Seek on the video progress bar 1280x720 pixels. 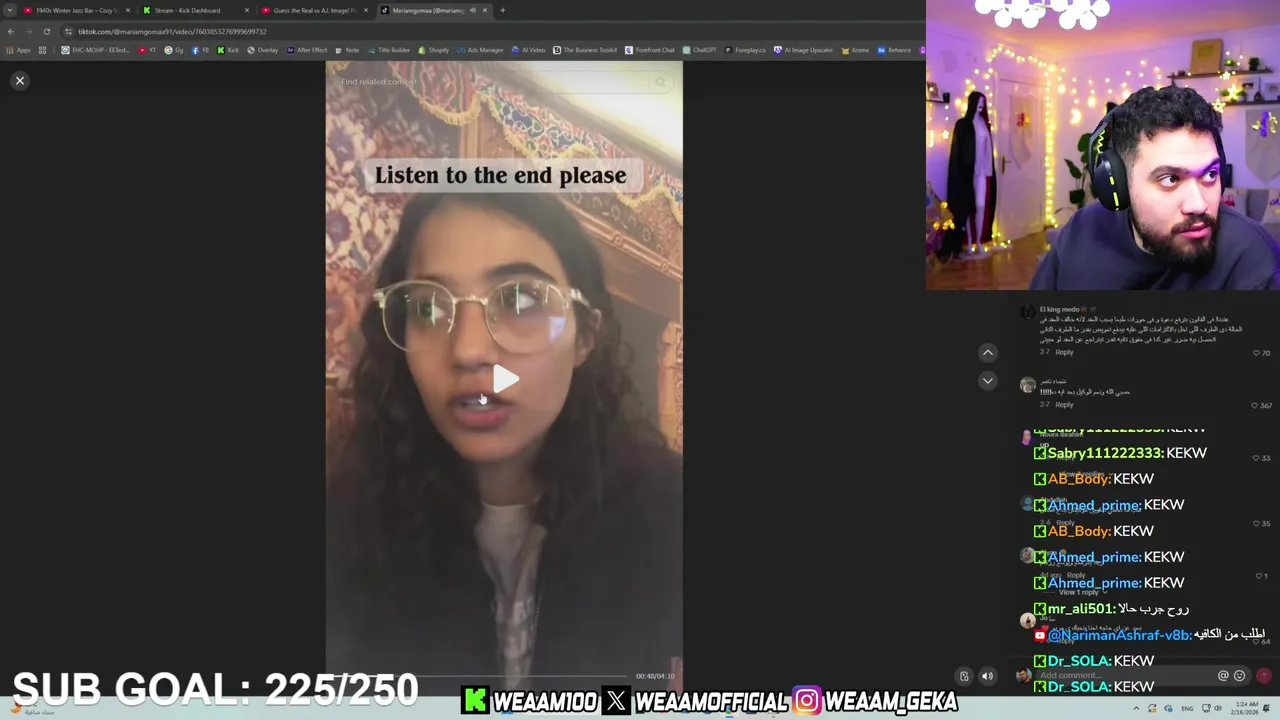pos(480,676)
